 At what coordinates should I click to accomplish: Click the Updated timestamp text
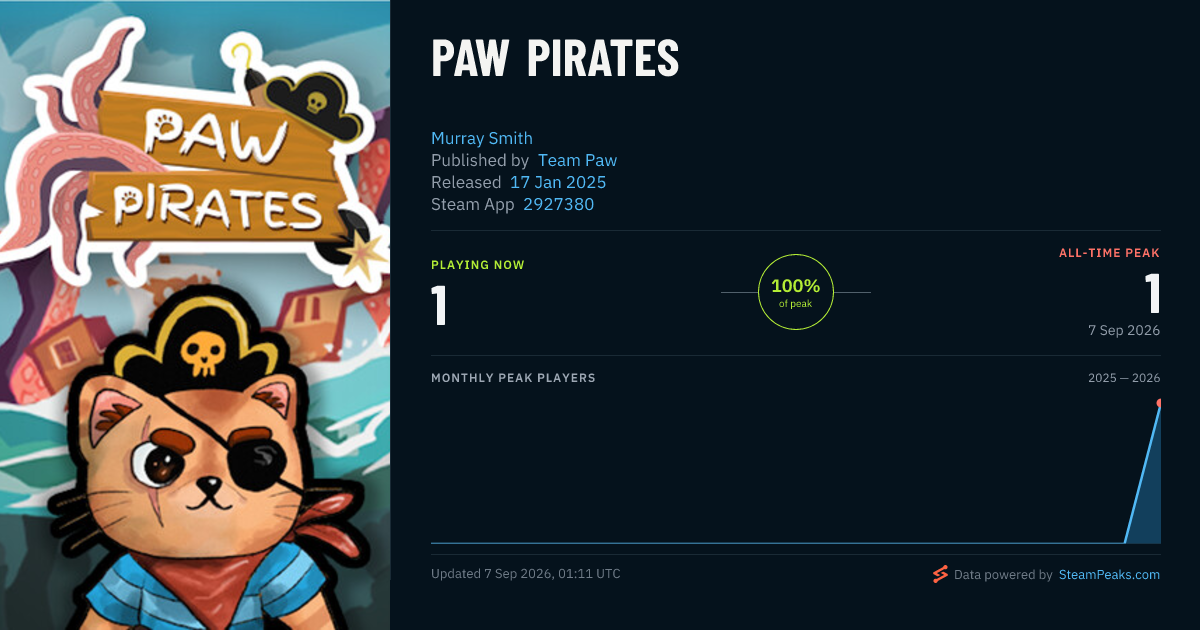[526, 574]
